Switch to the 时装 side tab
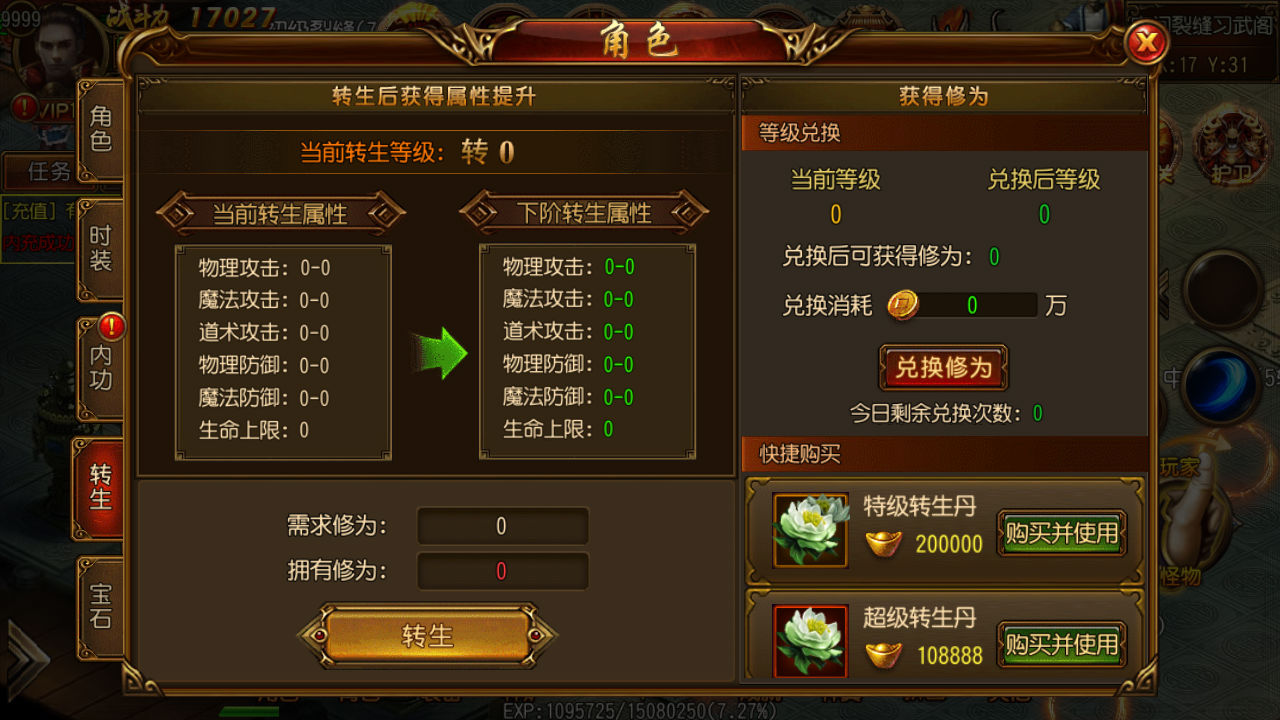Screen dimensions: 1280x720 click(100, 249)
